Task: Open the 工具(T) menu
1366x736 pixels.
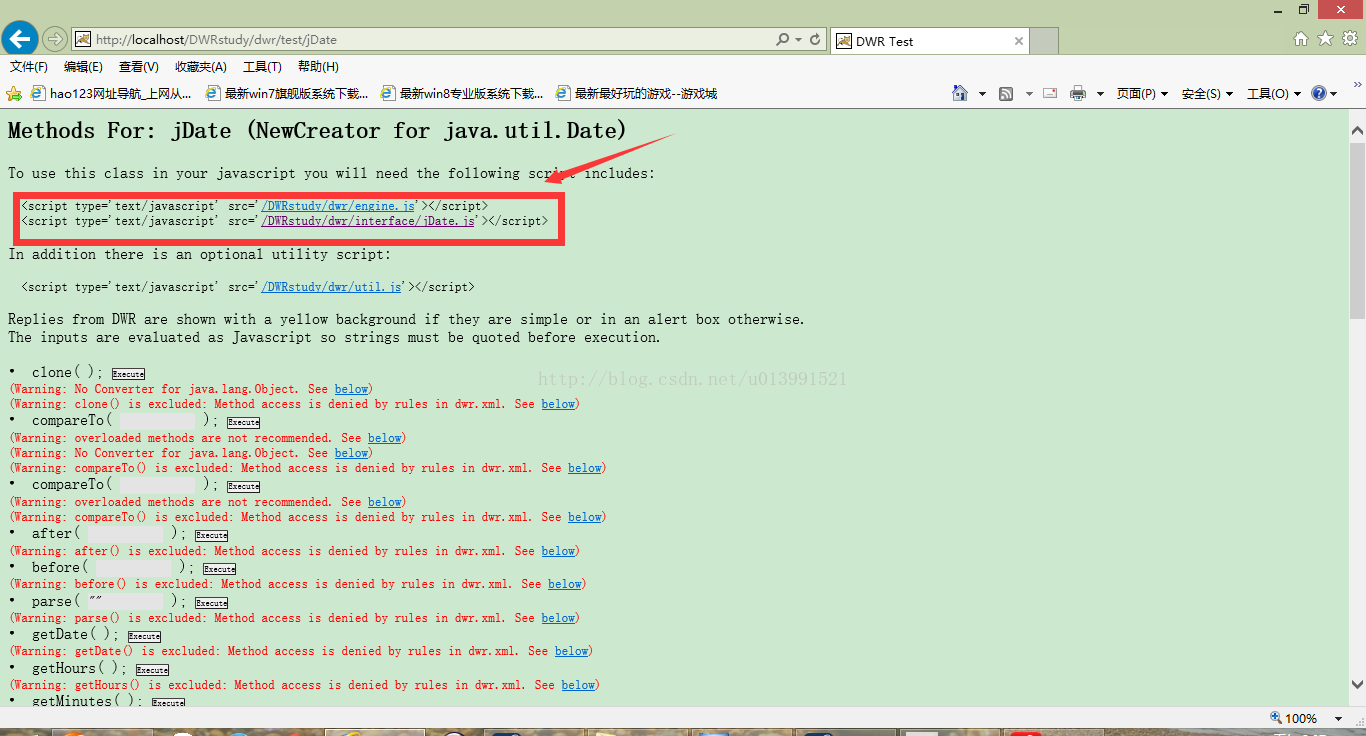Action: (262, 67)
